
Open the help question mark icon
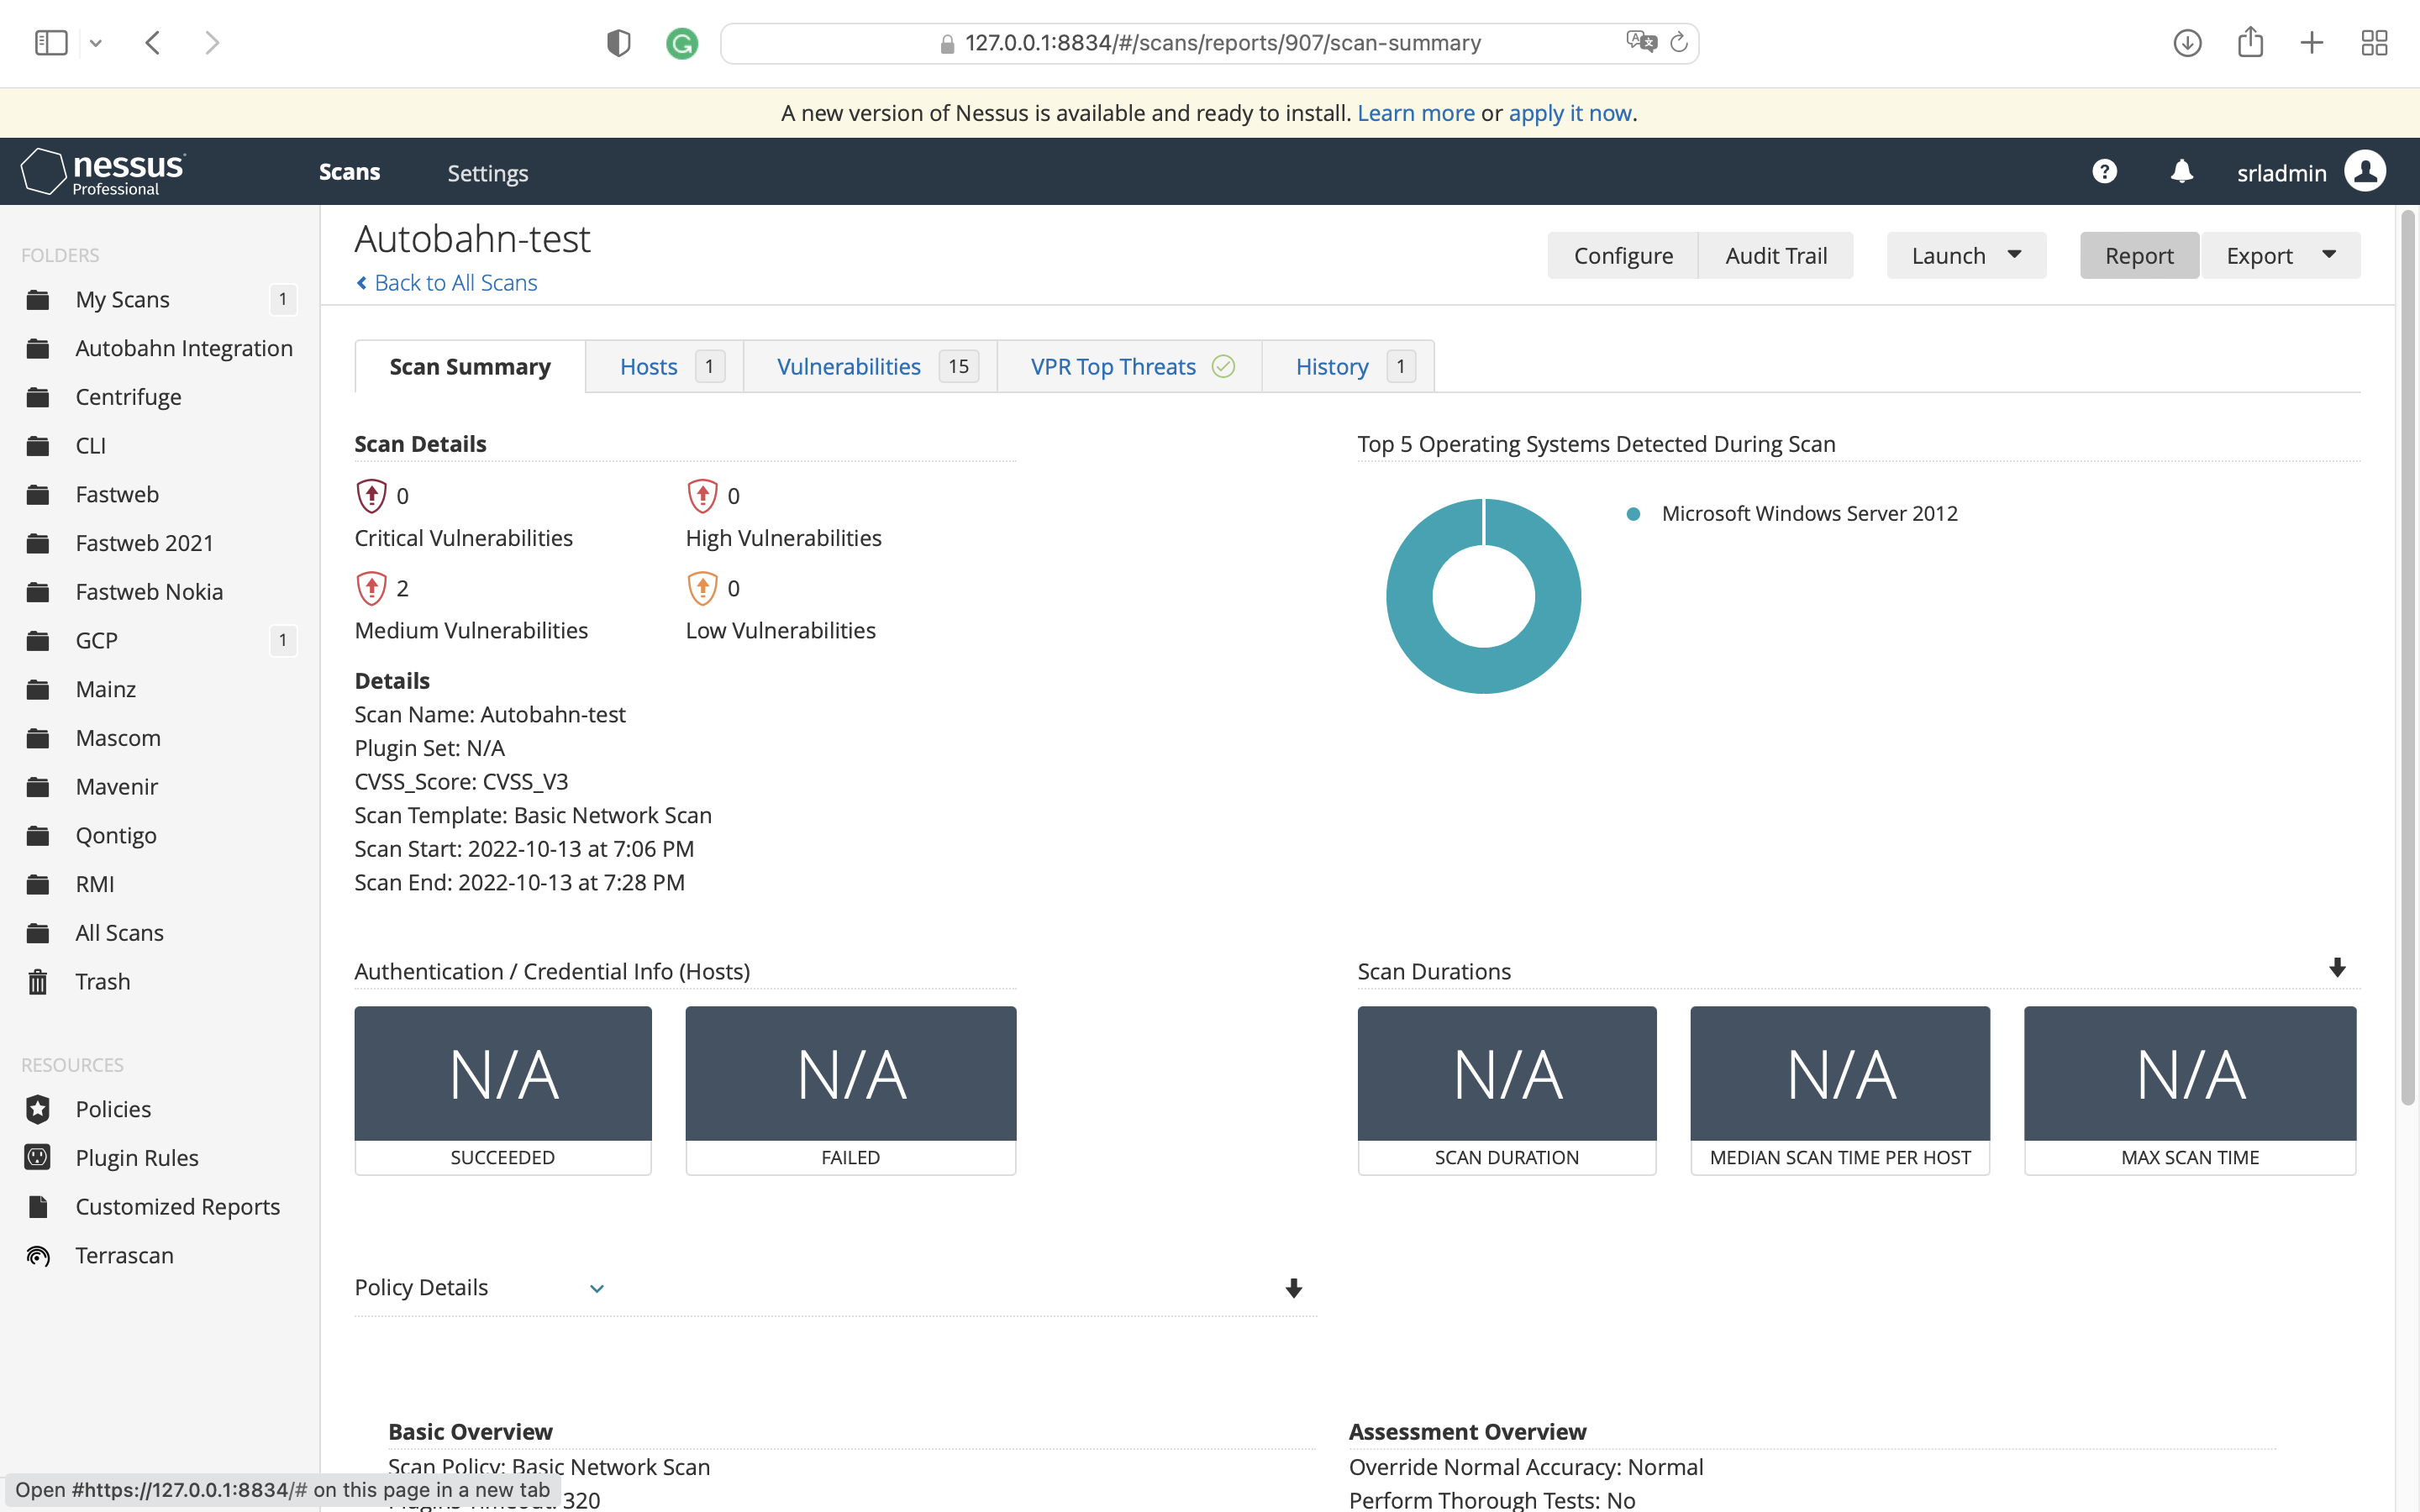[2104, 172]
